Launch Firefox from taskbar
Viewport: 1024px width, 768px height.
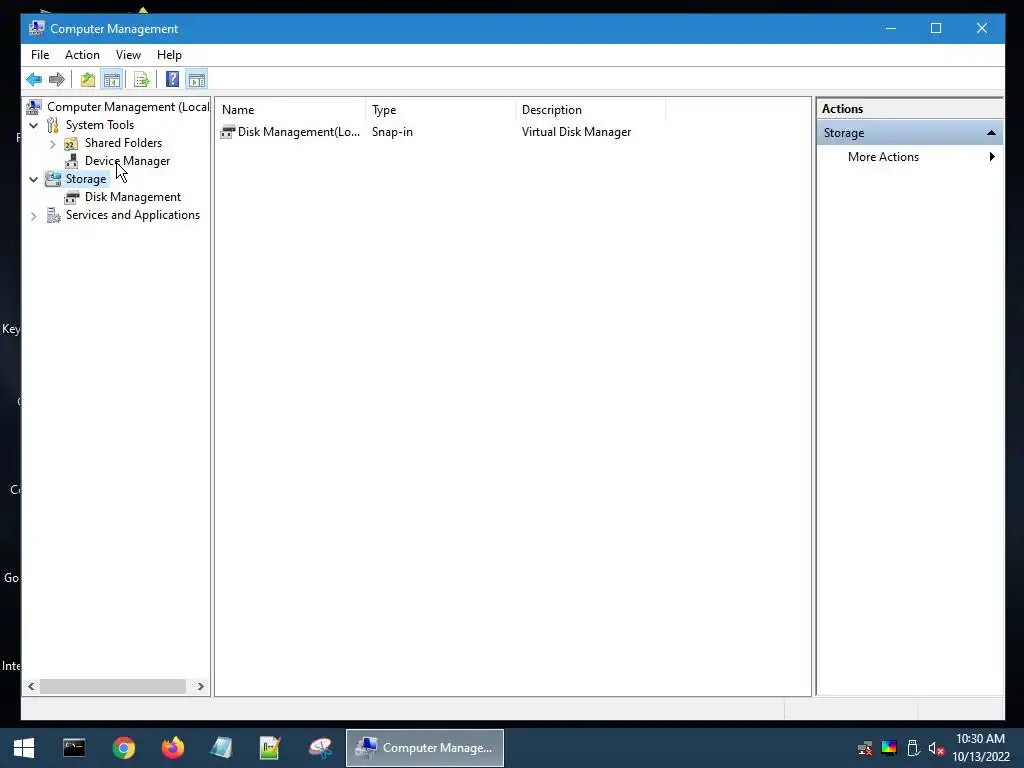tap(172, 748)
